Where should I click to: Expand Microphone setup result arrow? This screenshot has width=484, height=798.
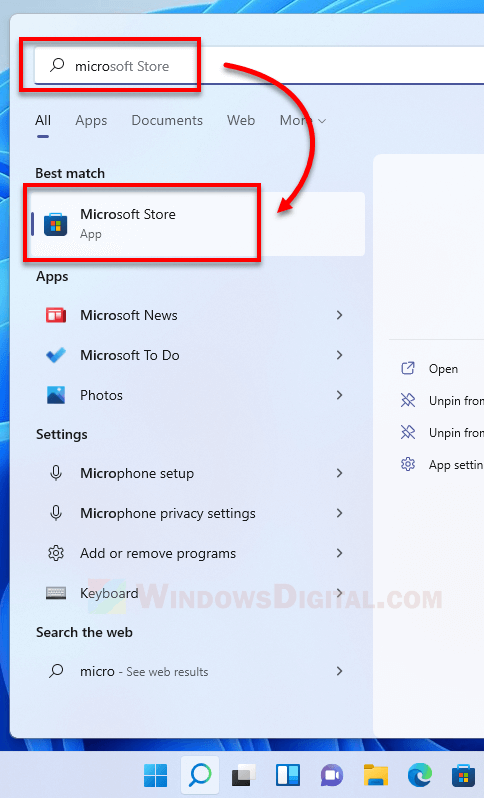[339, 473]
